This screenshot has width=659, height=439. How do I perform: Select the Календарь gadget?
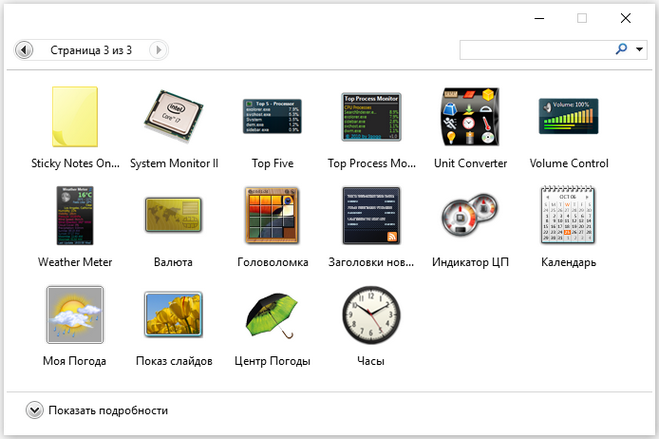tap(568, 215)
